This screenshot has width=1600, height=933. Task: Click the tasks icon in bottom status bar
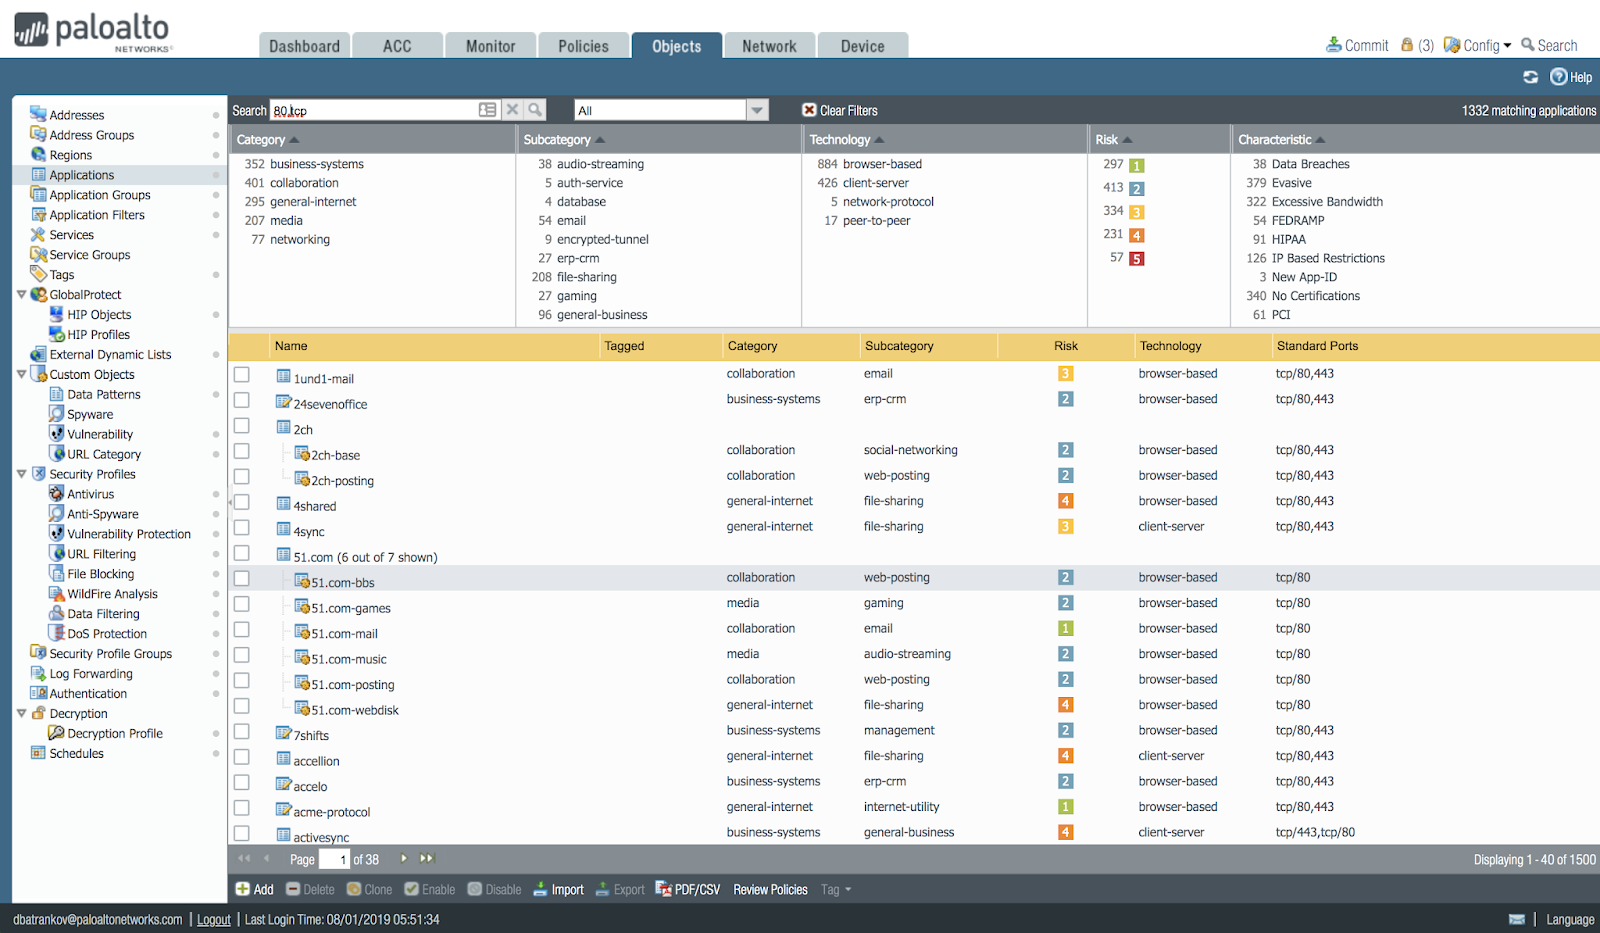1517,919
